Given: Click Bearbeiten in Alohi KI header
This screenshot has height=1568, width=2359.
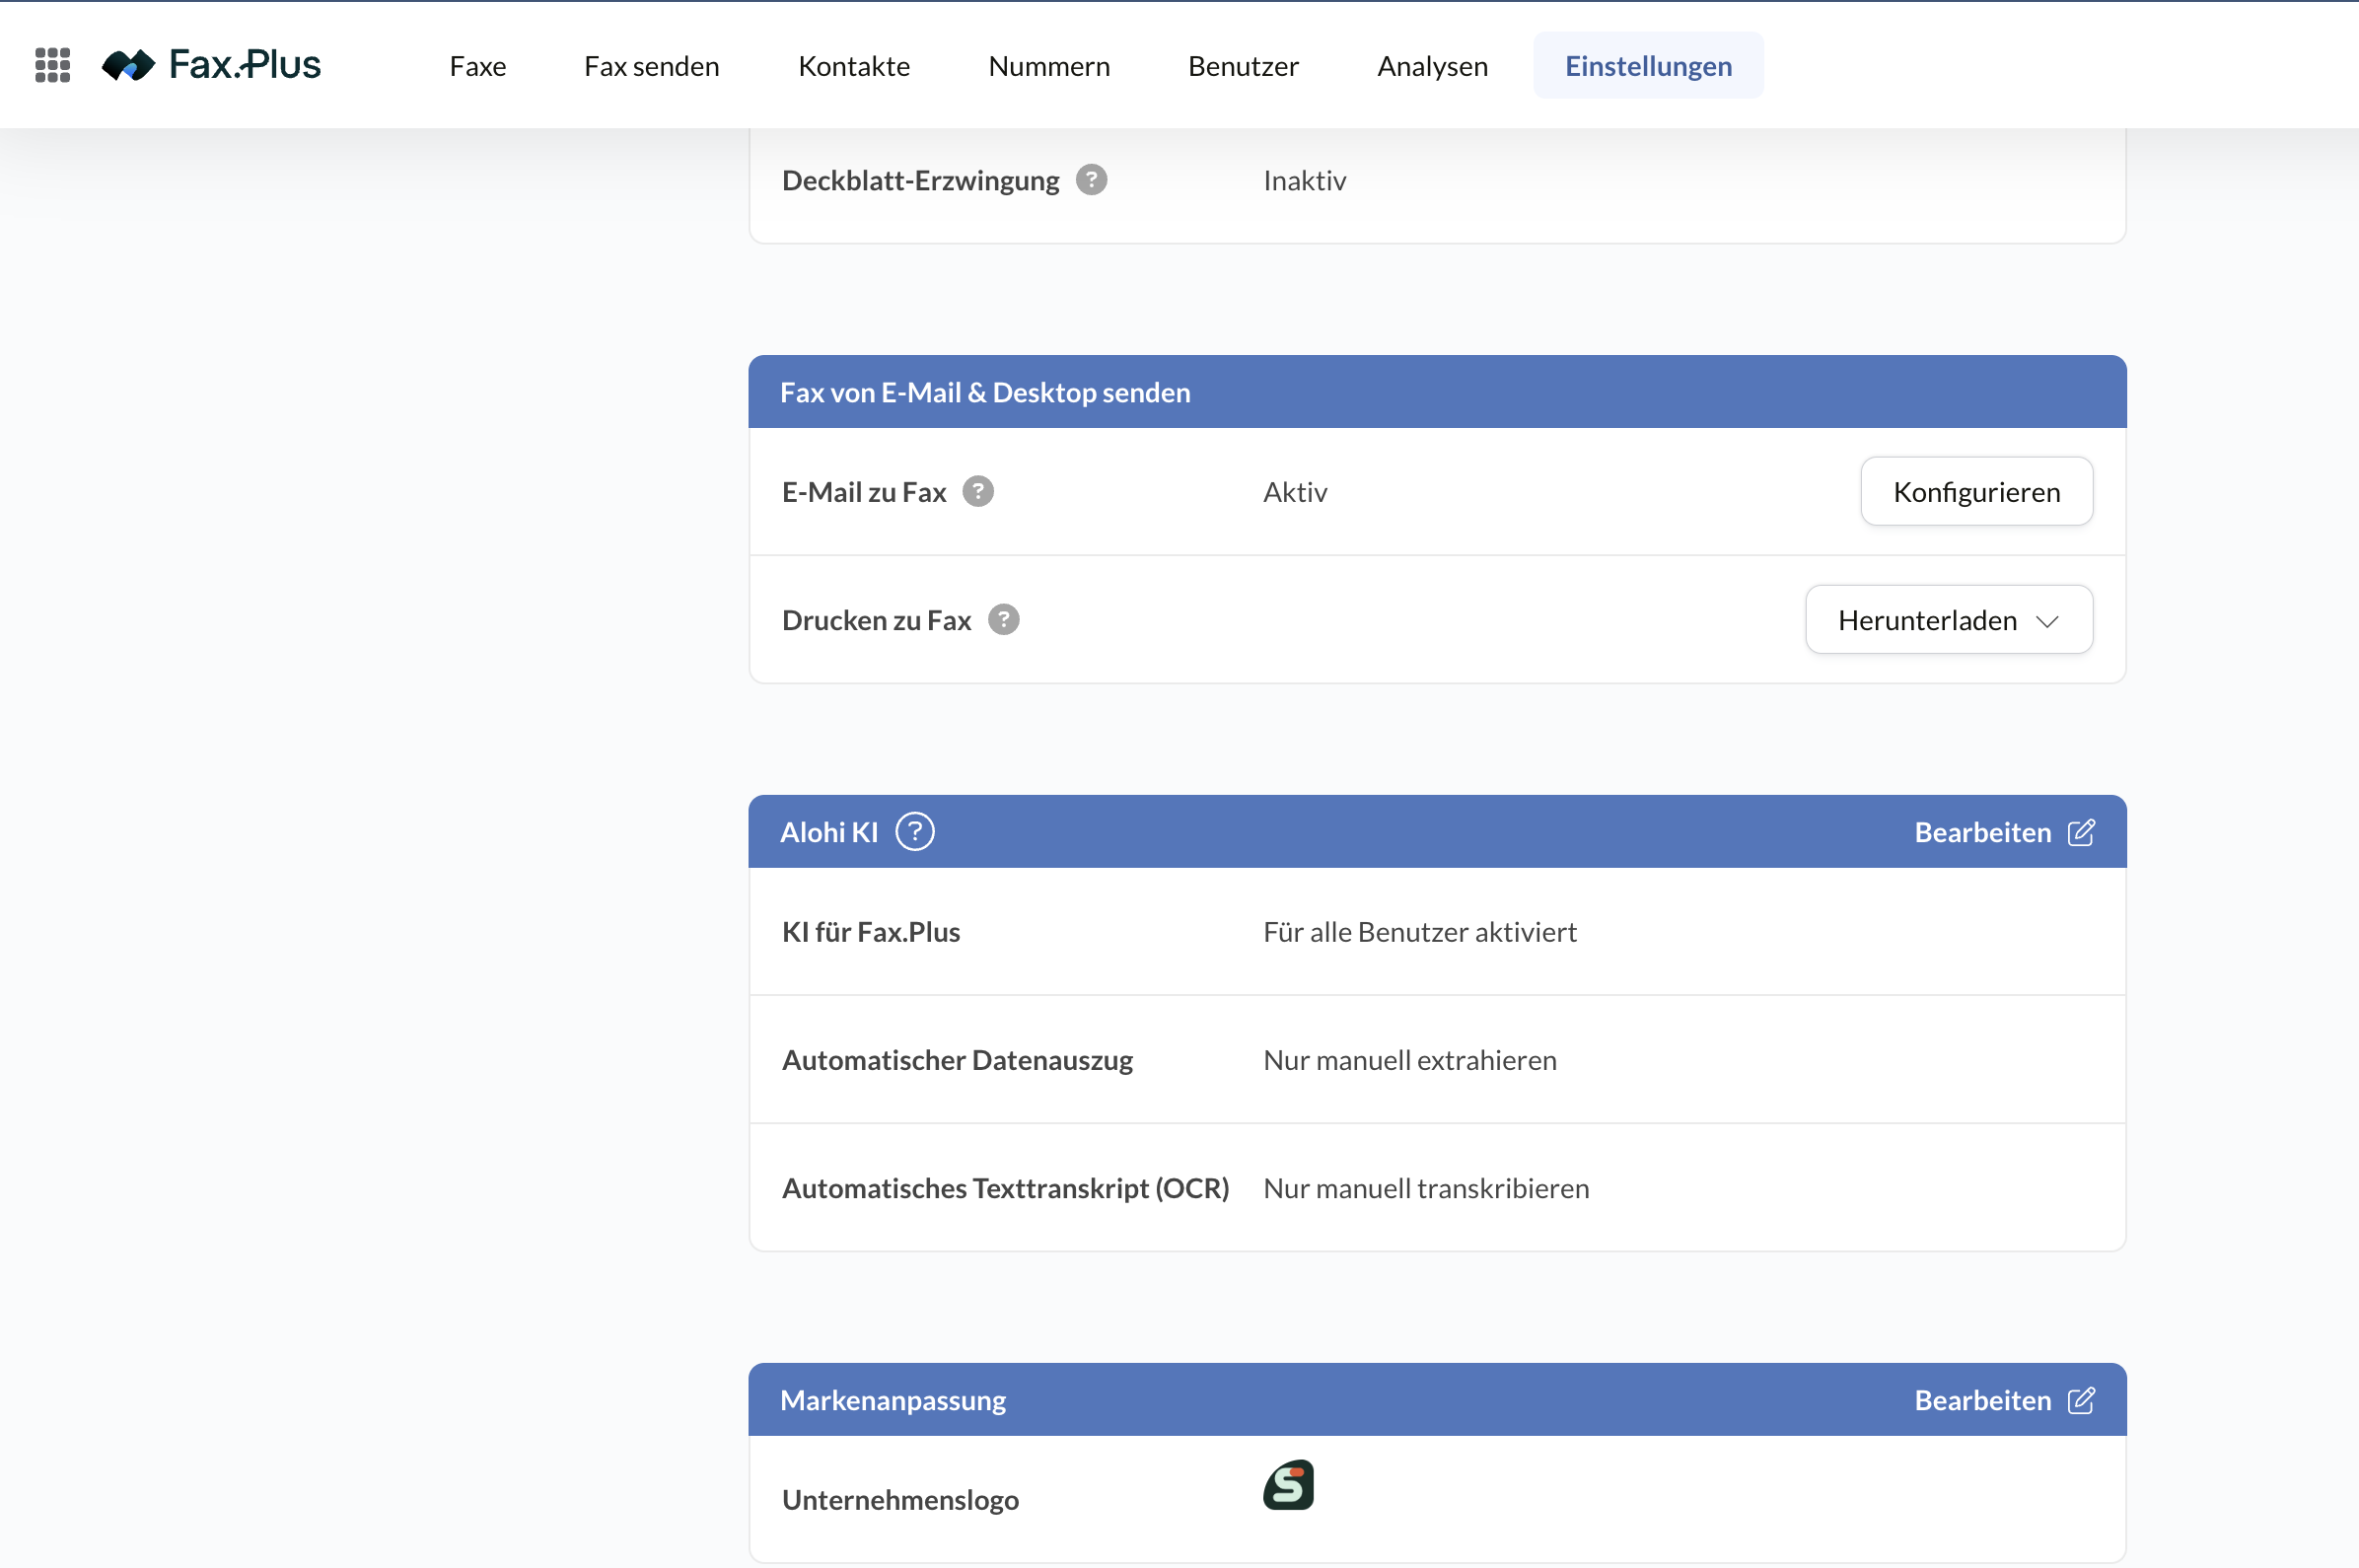Looking at the screenshot, I should (x=1982, y=832).
